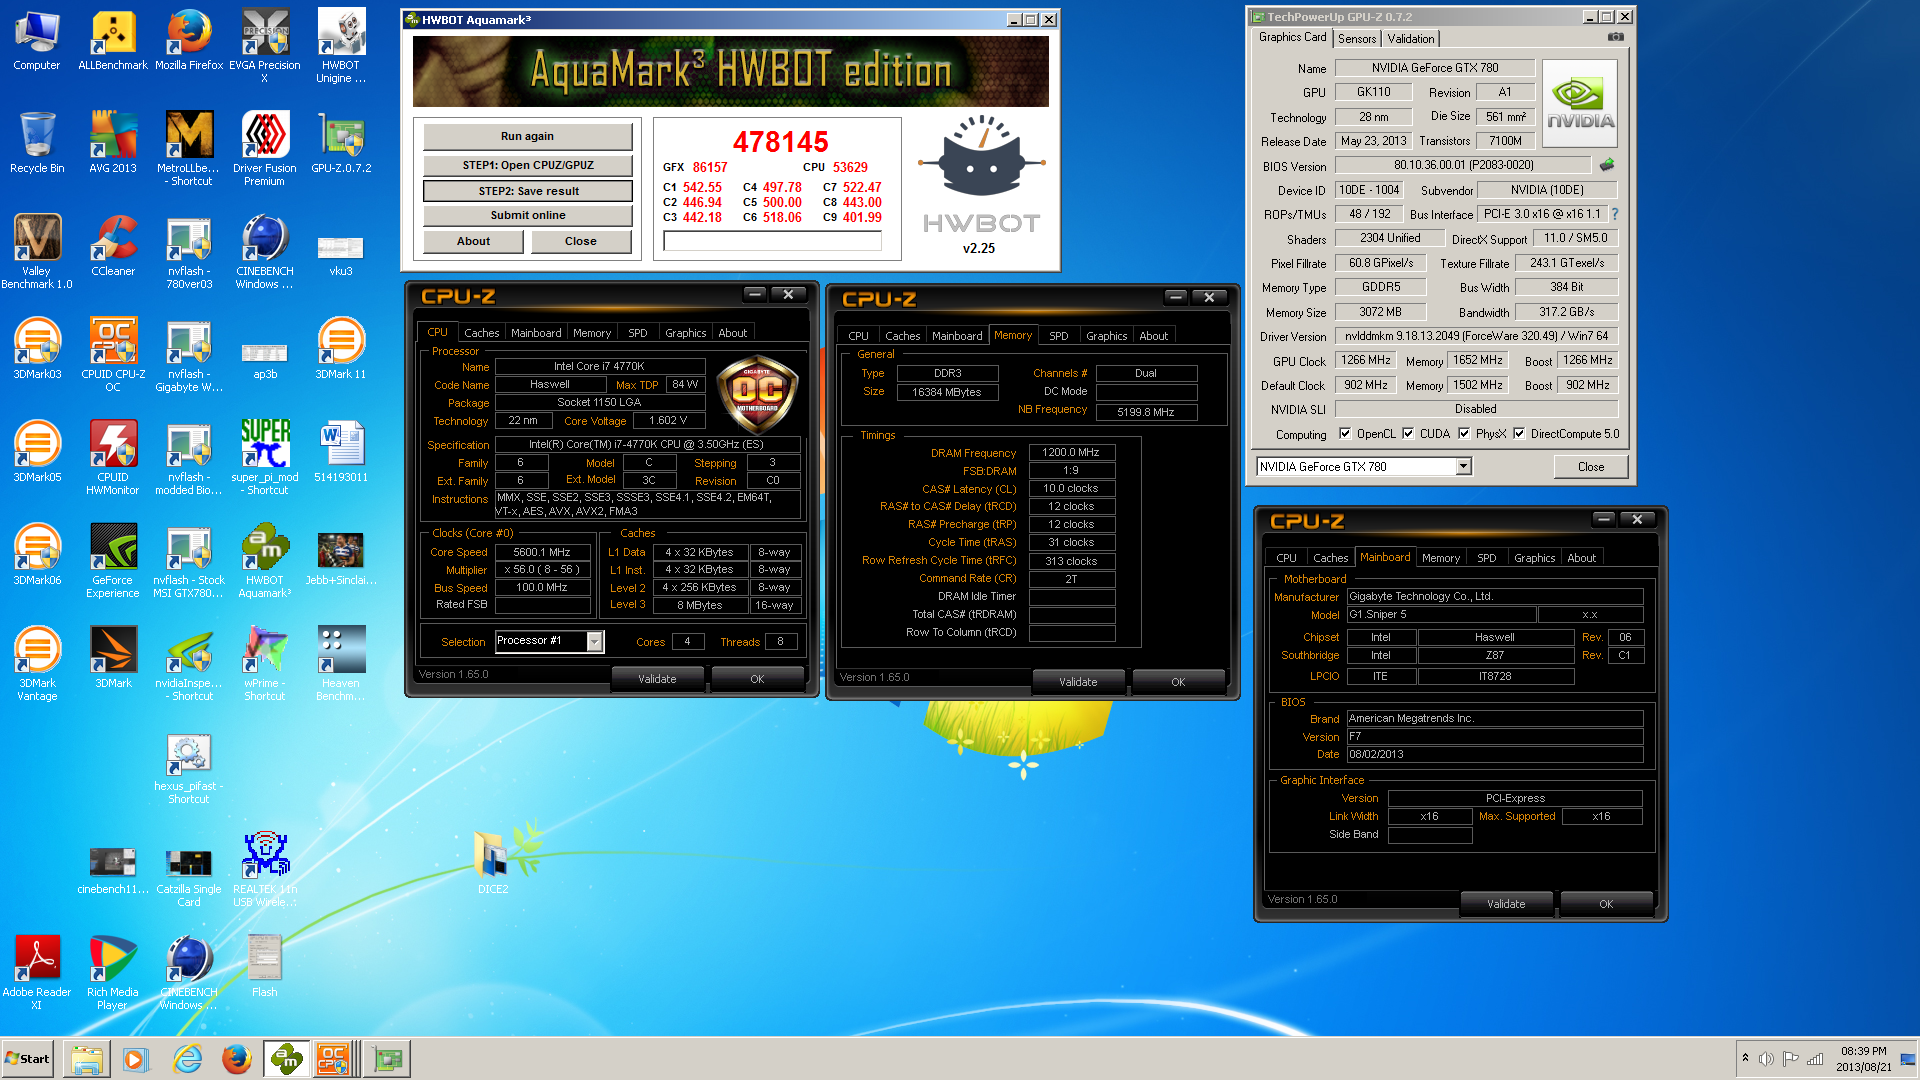Open the DICE2 folder on the desktop
The height and width of the screenshot is (1080, 1920).
493,862
